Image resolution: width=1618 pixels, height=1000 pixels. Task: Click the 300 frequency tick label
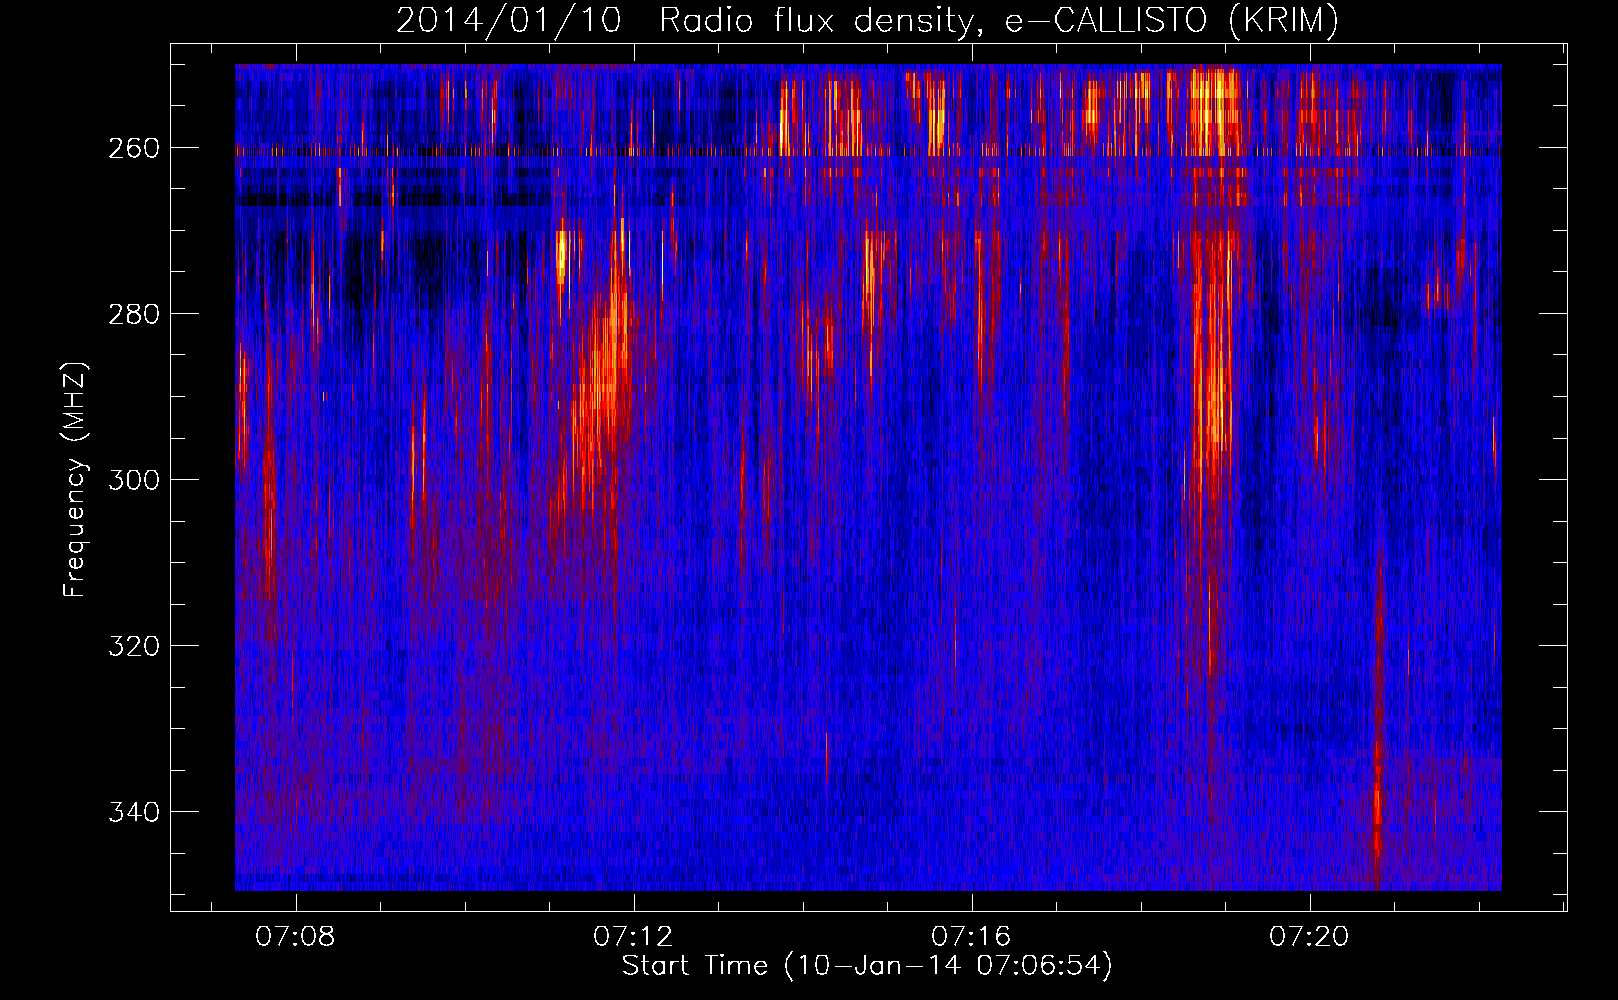tap(133, 480)
